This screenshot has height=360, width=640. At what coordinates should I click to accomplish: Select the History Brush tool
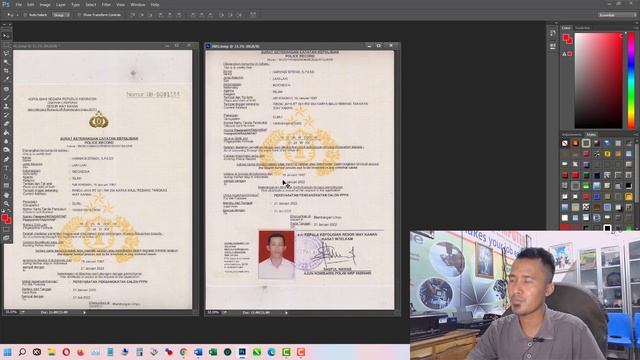click(6, 115)
